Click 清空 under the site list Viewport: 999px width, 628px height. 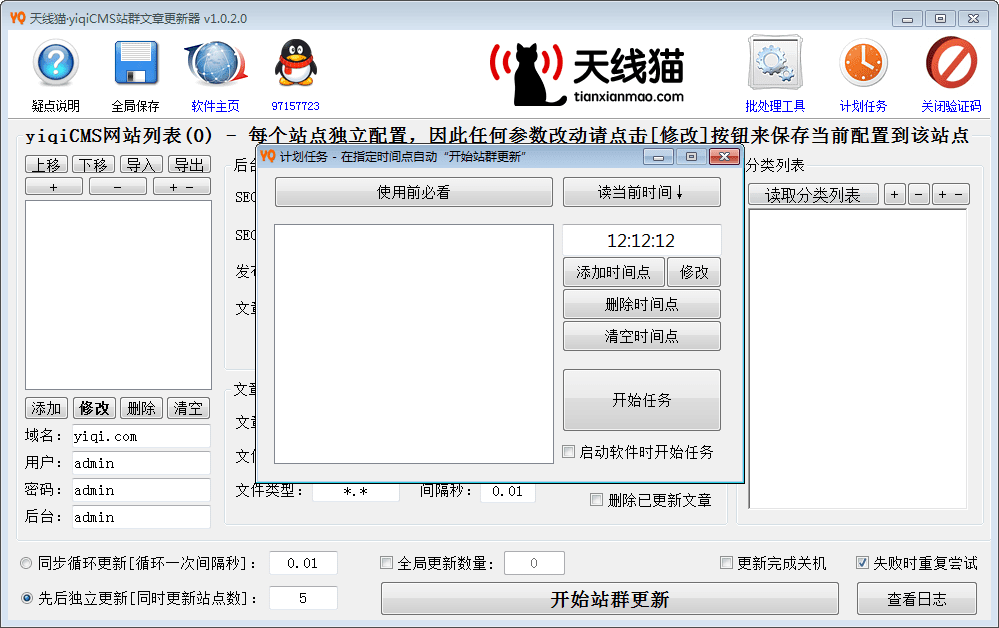click(x=189, y=408)
